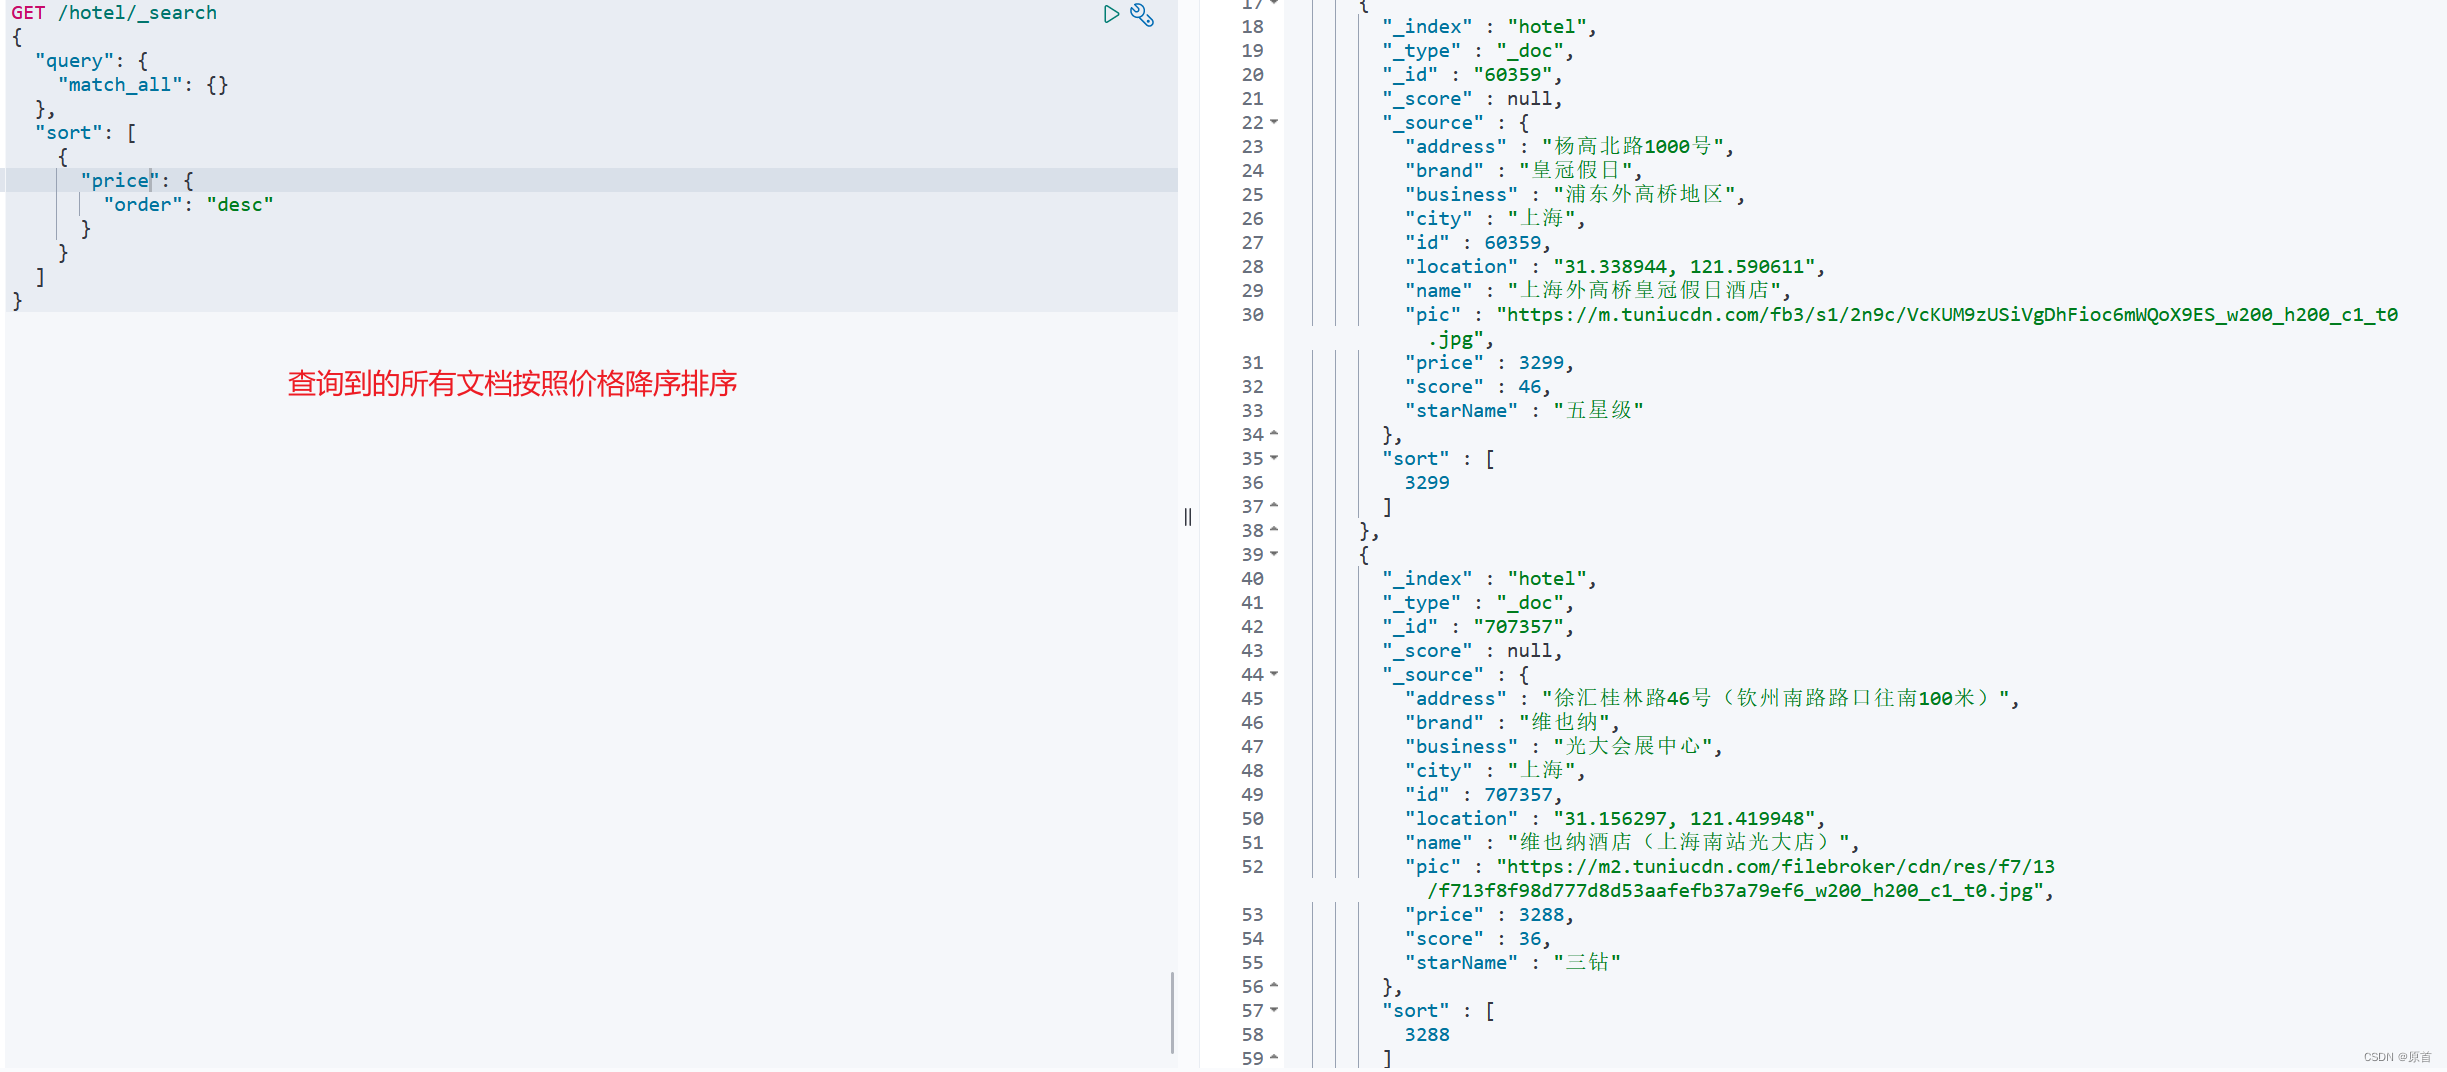Viewport: 2447px width, 1072px height.
Task: Click the price value 3288 on line 53
Action: (x=1541, y=915)
